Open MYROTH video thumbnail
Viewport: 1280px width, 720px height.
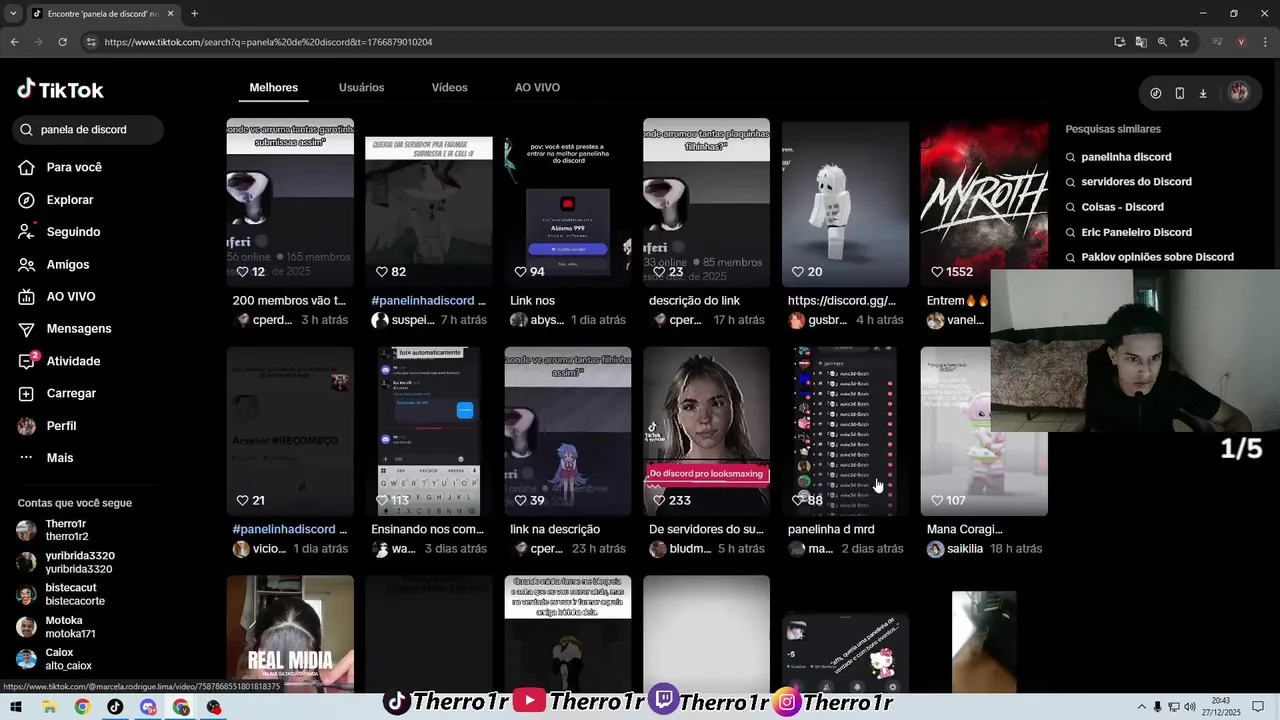[x=984, y=203]
